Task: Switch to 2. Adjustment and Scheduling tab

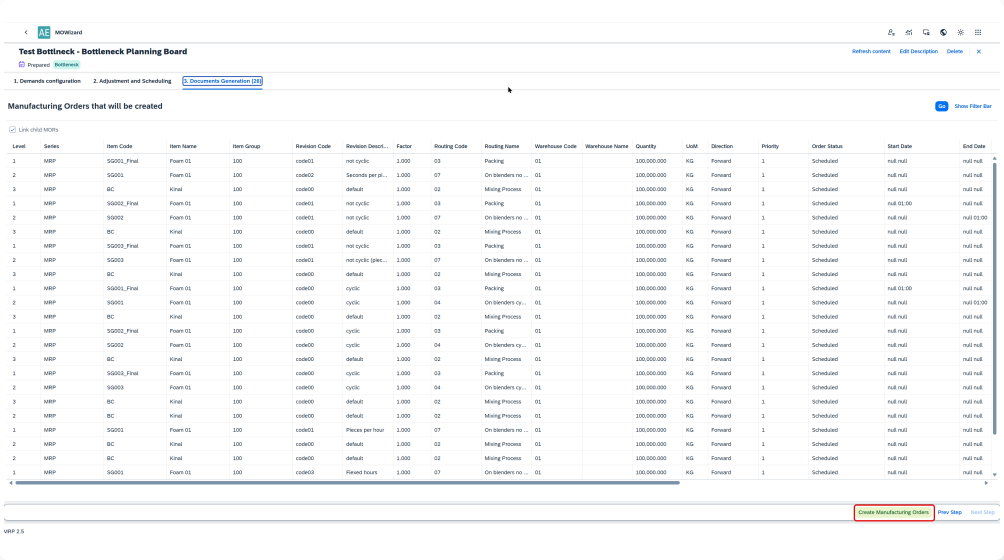Action: point(132,80)
